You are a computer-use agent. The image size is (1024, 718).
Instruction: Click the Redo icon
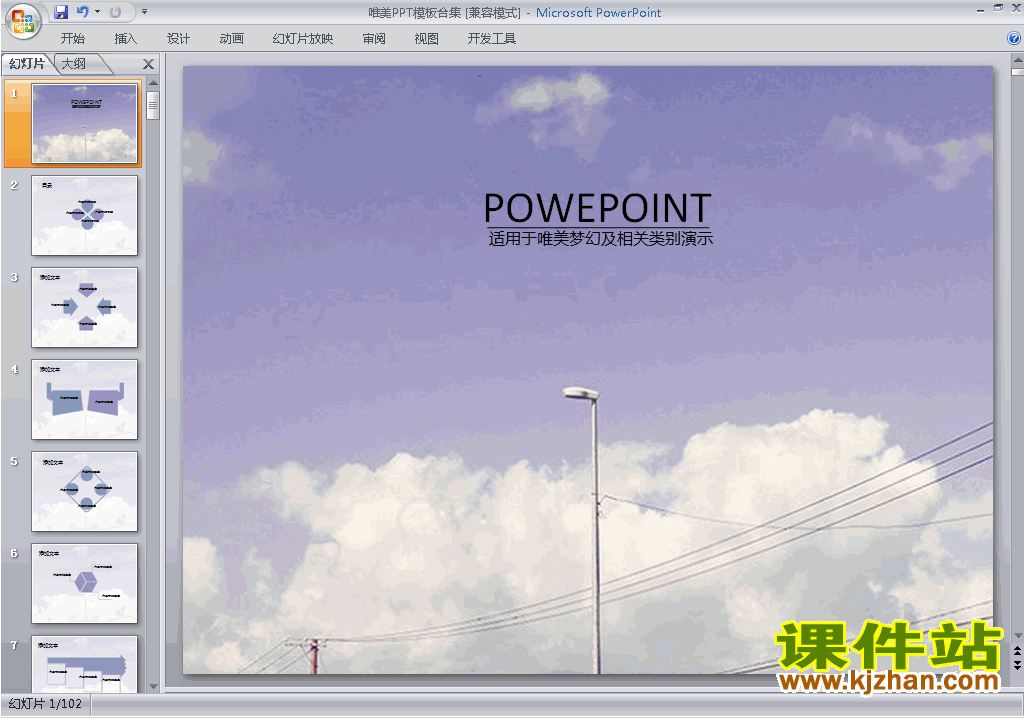click(x=116, y=12)
